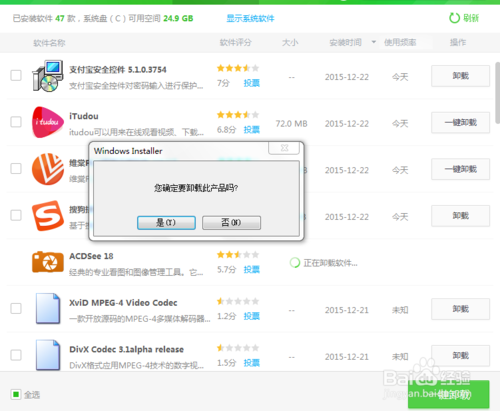Screen dimensions: 500x411
Task: Click the 5.7分 score for ACDSee
Action: (x=227, y=269)
